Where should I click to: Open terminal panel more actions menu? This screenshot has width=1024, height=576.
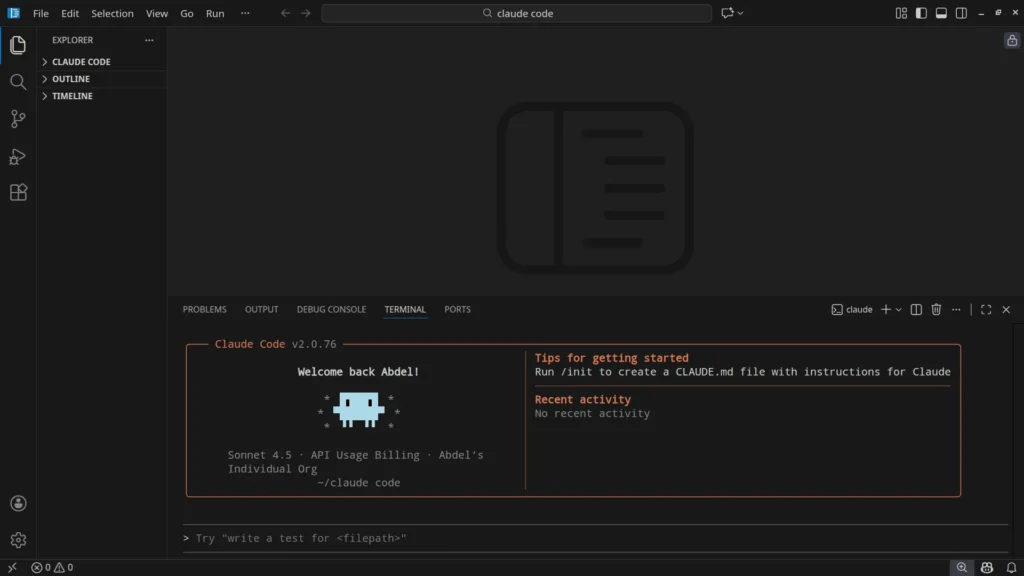(956, 310)
